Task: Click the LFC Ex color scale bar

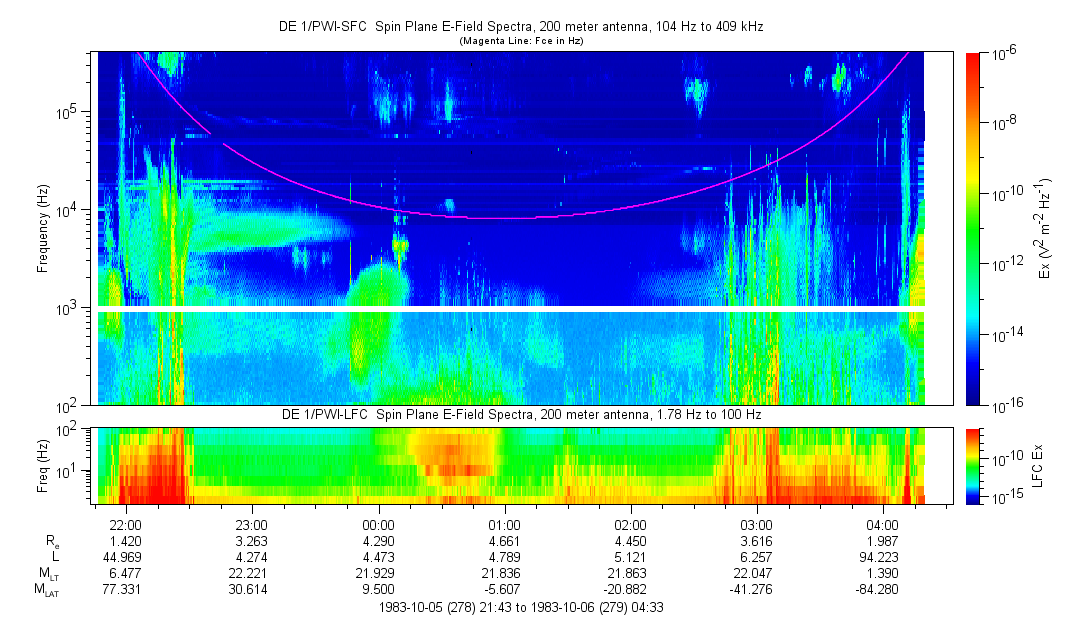Action: 972,466
